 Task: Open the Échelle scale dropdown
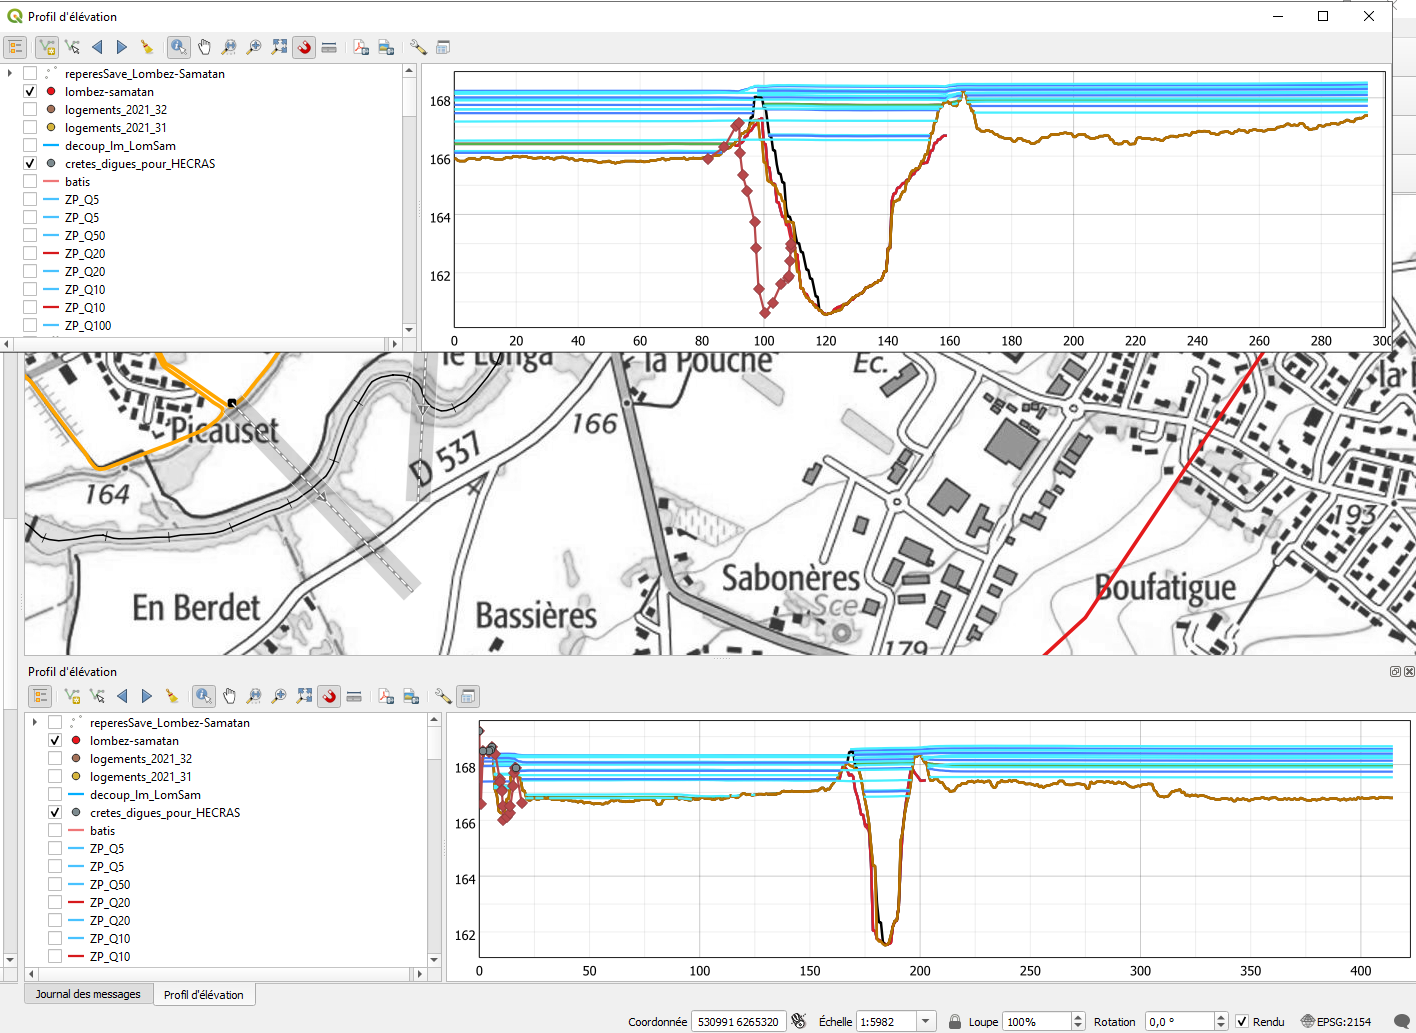925,1021
